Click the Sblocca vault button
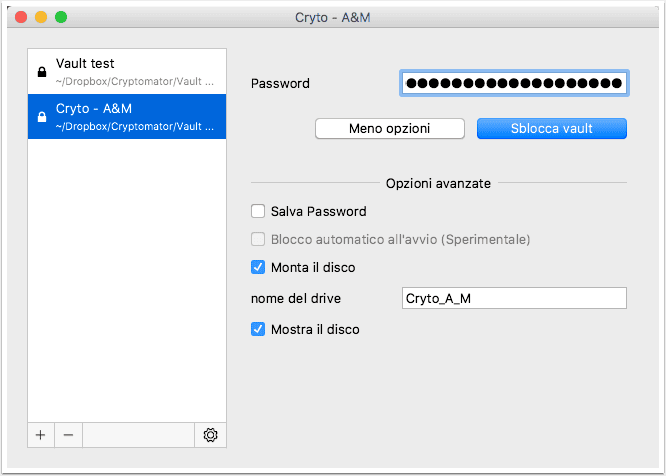This screenshot has width=666, height=476. click(551, 128)
